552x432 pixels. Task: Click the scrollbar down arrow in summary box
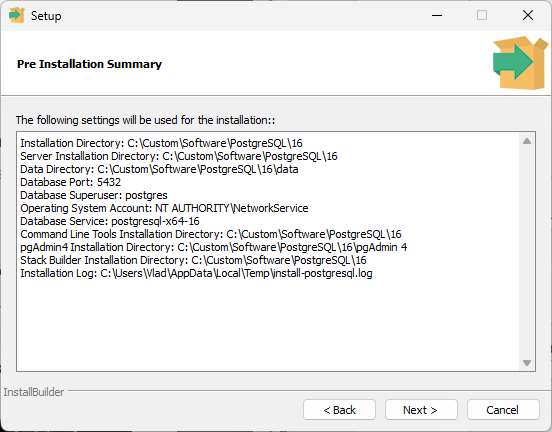pyautogui.click(x=527, y=363)
